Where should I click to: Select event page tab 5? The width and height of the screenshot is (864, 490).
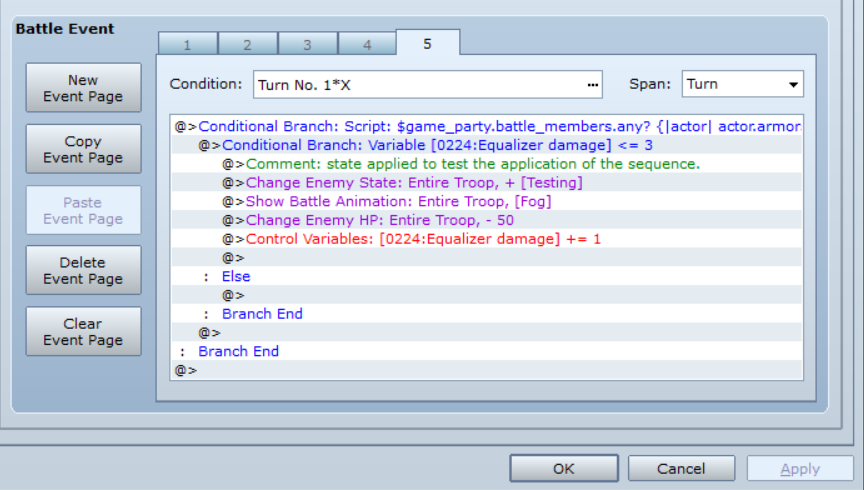(x=428, y=43)
